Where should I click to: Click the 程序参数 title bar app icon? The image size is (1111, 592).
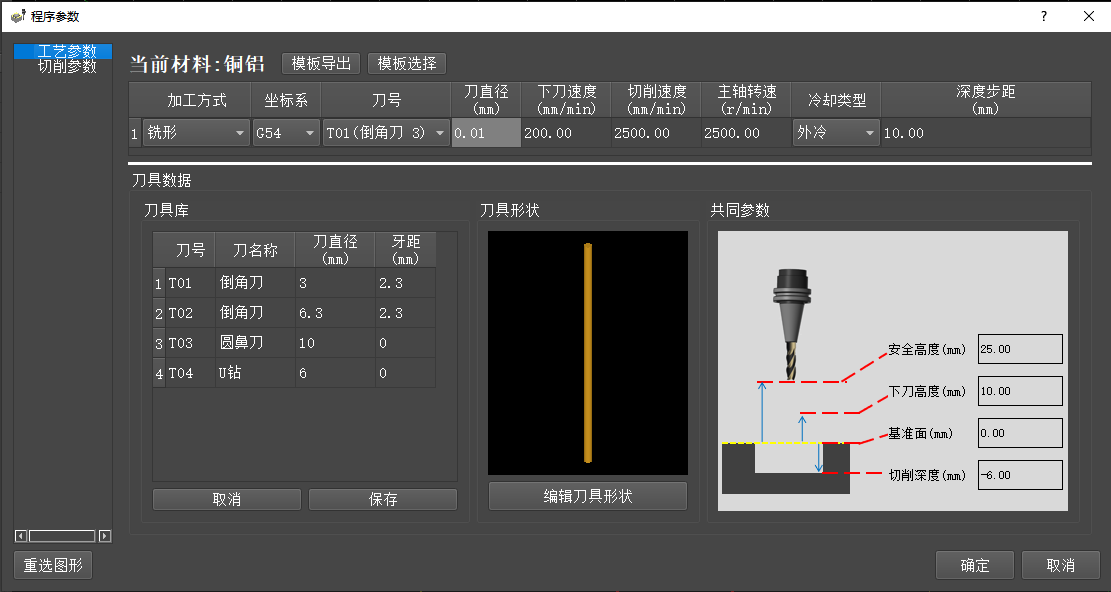pyautogui.click(x=17, y=16)
